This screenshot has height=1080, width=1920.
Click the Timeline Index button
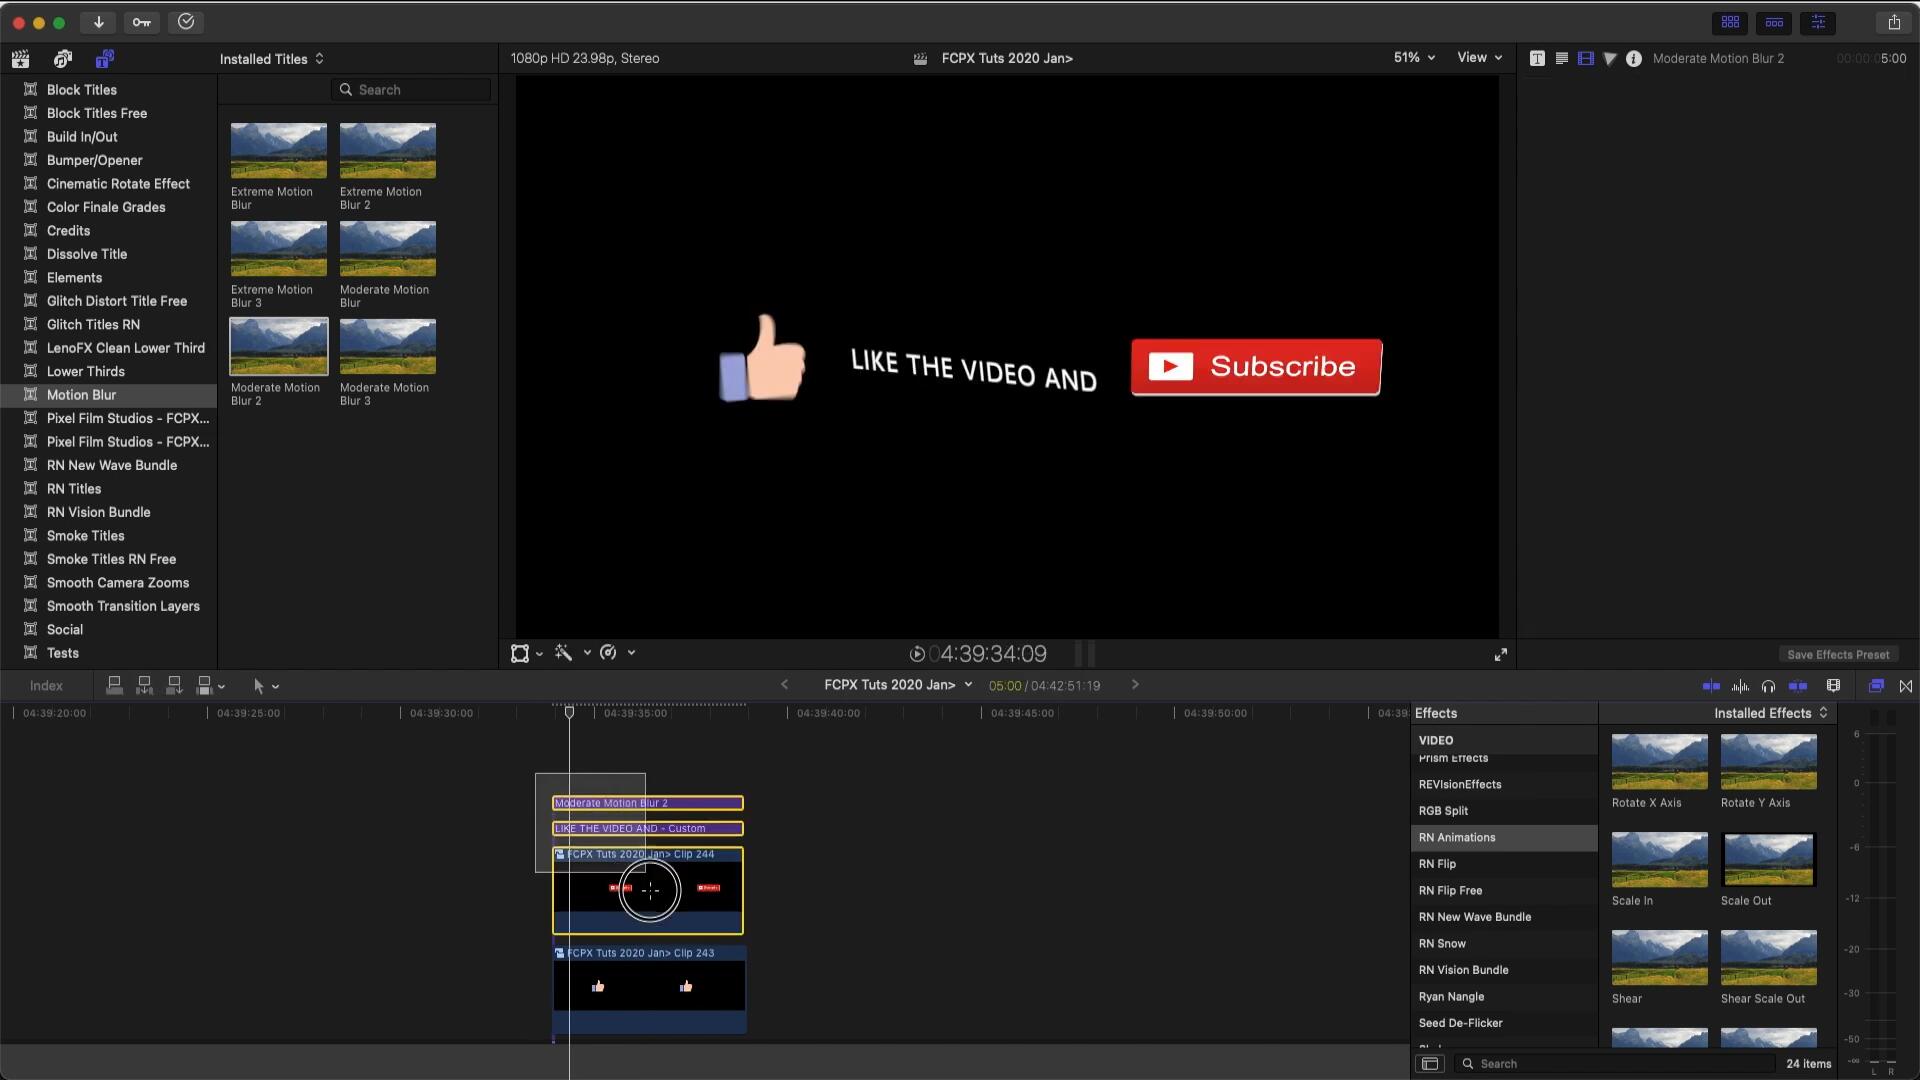point(44,686)
